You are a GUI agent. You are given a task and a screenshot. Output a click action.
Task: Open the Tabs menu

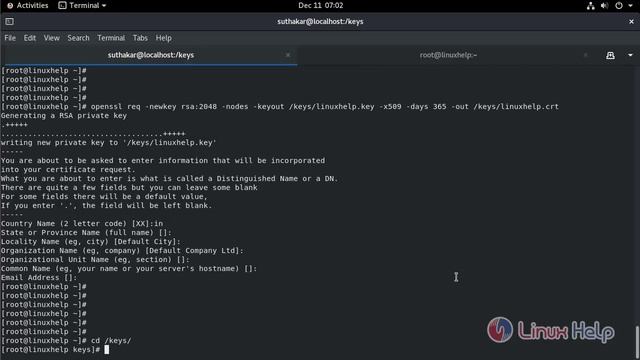(140, 38)
